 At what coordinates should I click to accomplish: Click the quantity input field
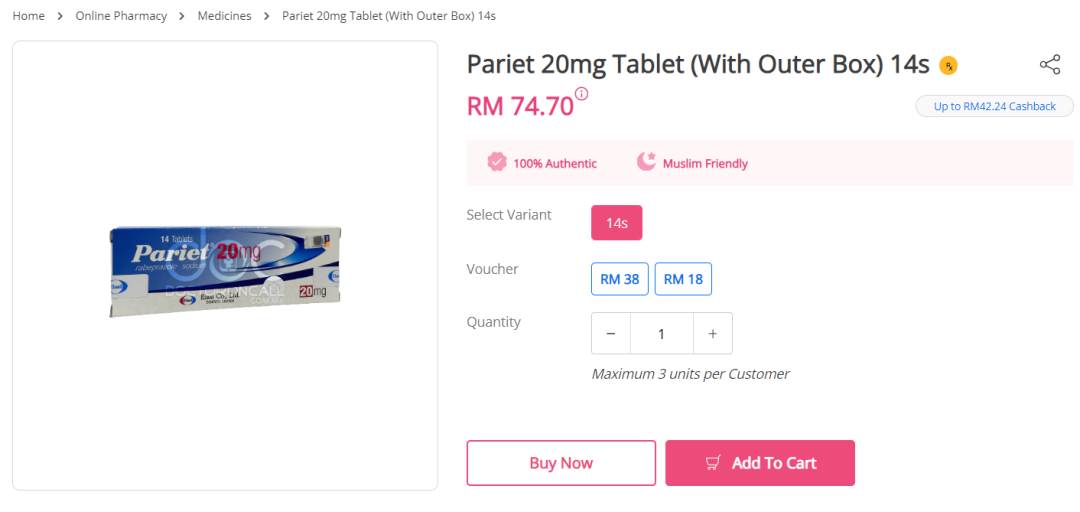pyautogui.click(x=661, y=334)
